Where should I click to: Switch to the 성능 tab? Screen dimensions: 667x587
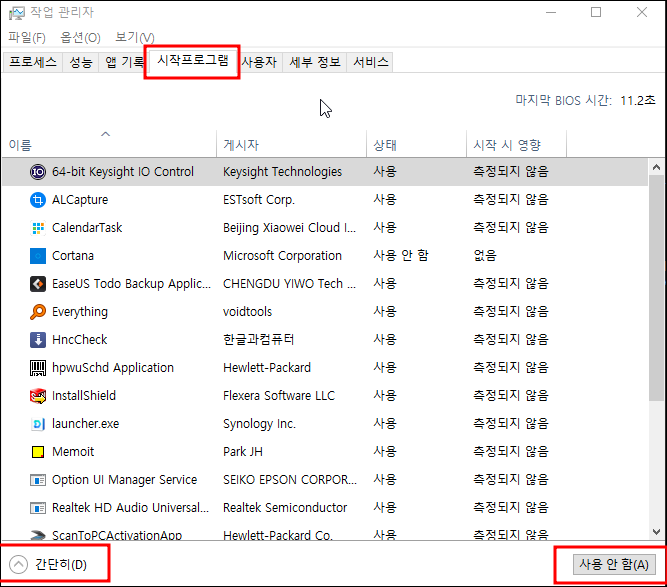[x=81, y=62]
